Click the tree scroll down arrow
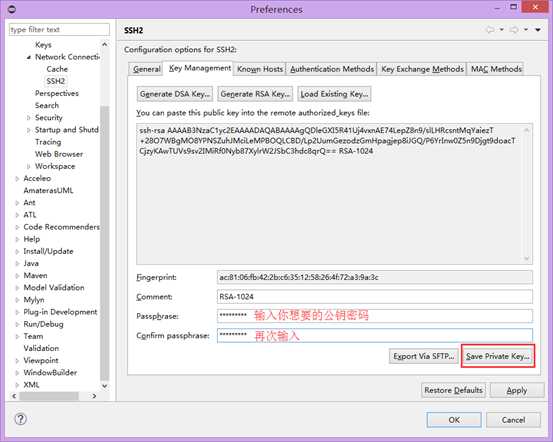This screenshot has height=442, width=553. point(105,386)
